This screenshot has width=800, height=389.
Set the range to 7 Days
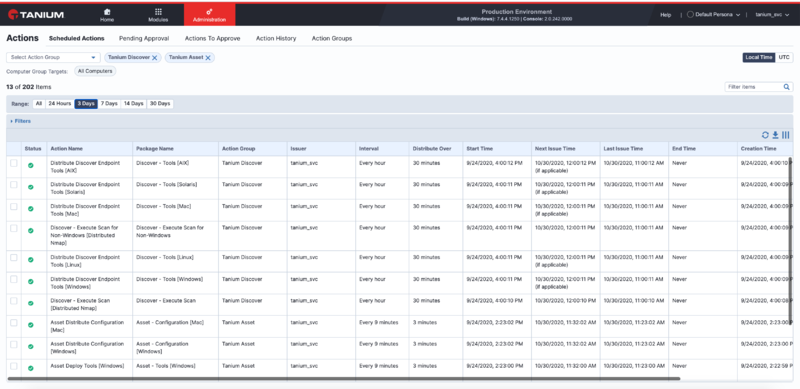[x=109, y=104]
